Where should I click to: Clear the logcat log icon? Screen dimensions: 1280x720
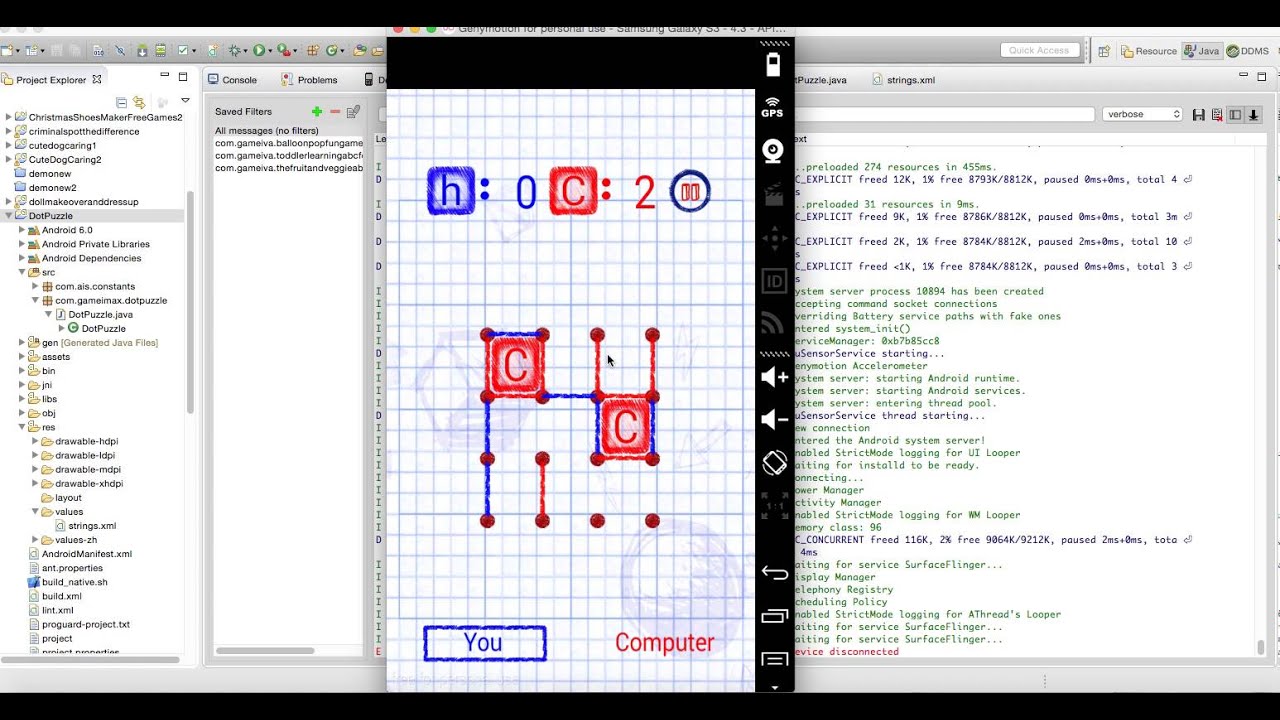pos(1216,115)
